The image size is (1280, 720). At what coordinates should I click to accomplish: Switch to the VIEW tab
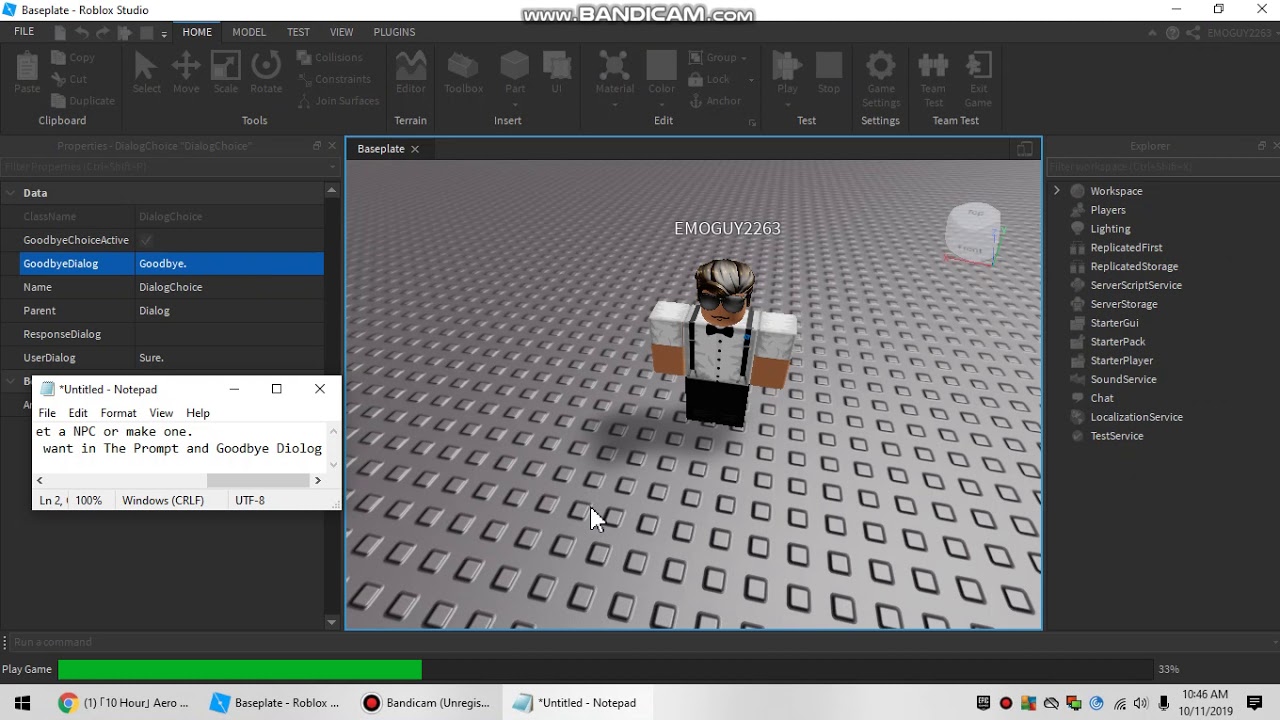coord(342,32)
